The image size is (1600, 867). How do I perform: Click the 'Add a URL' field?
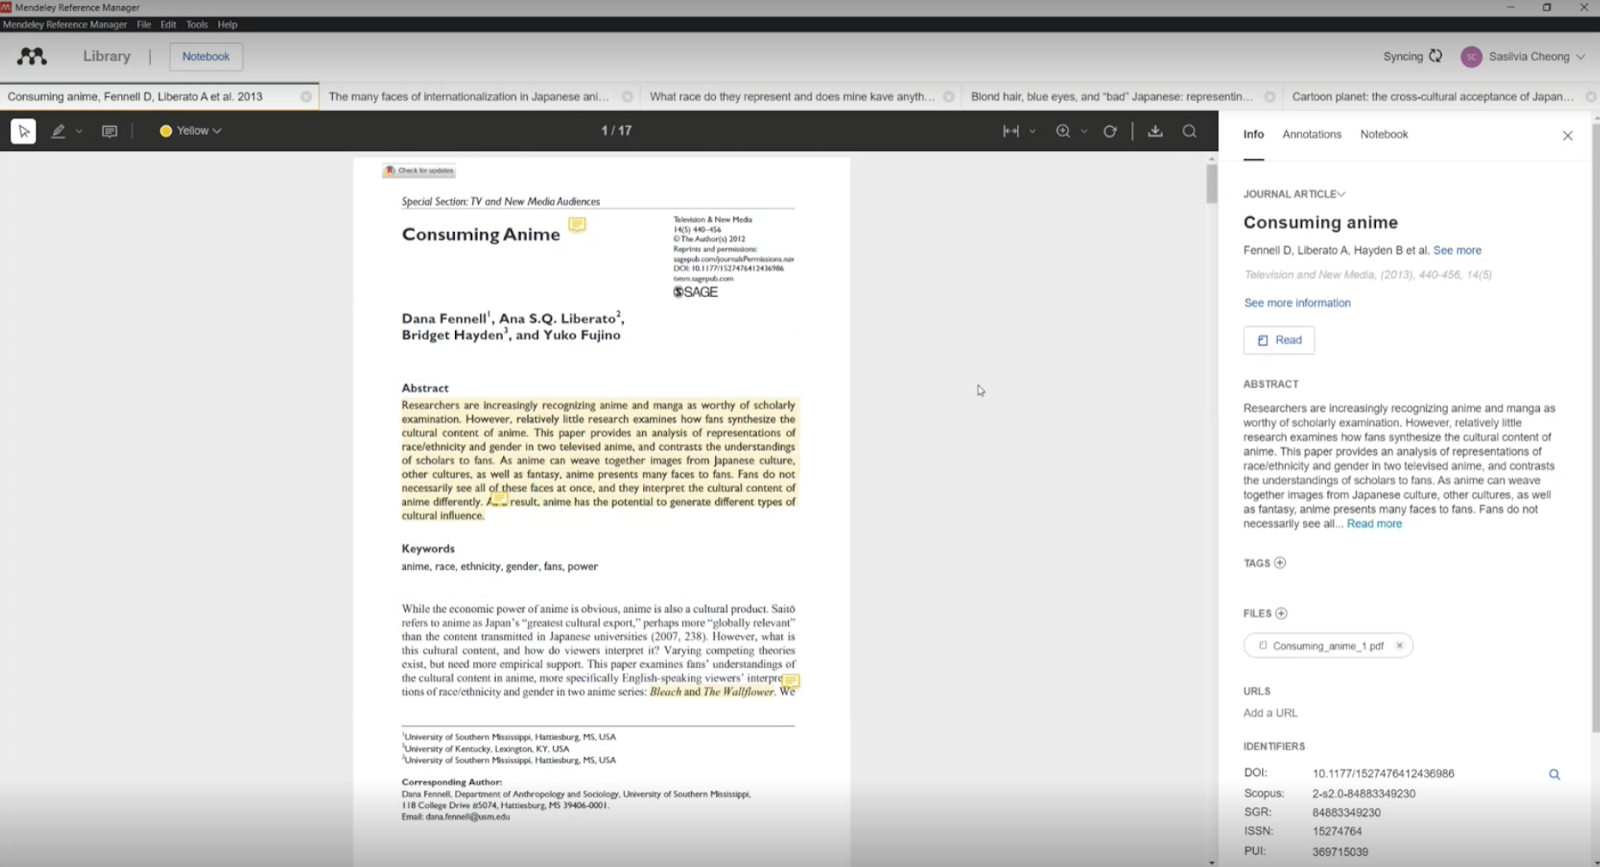(1270, 713)
